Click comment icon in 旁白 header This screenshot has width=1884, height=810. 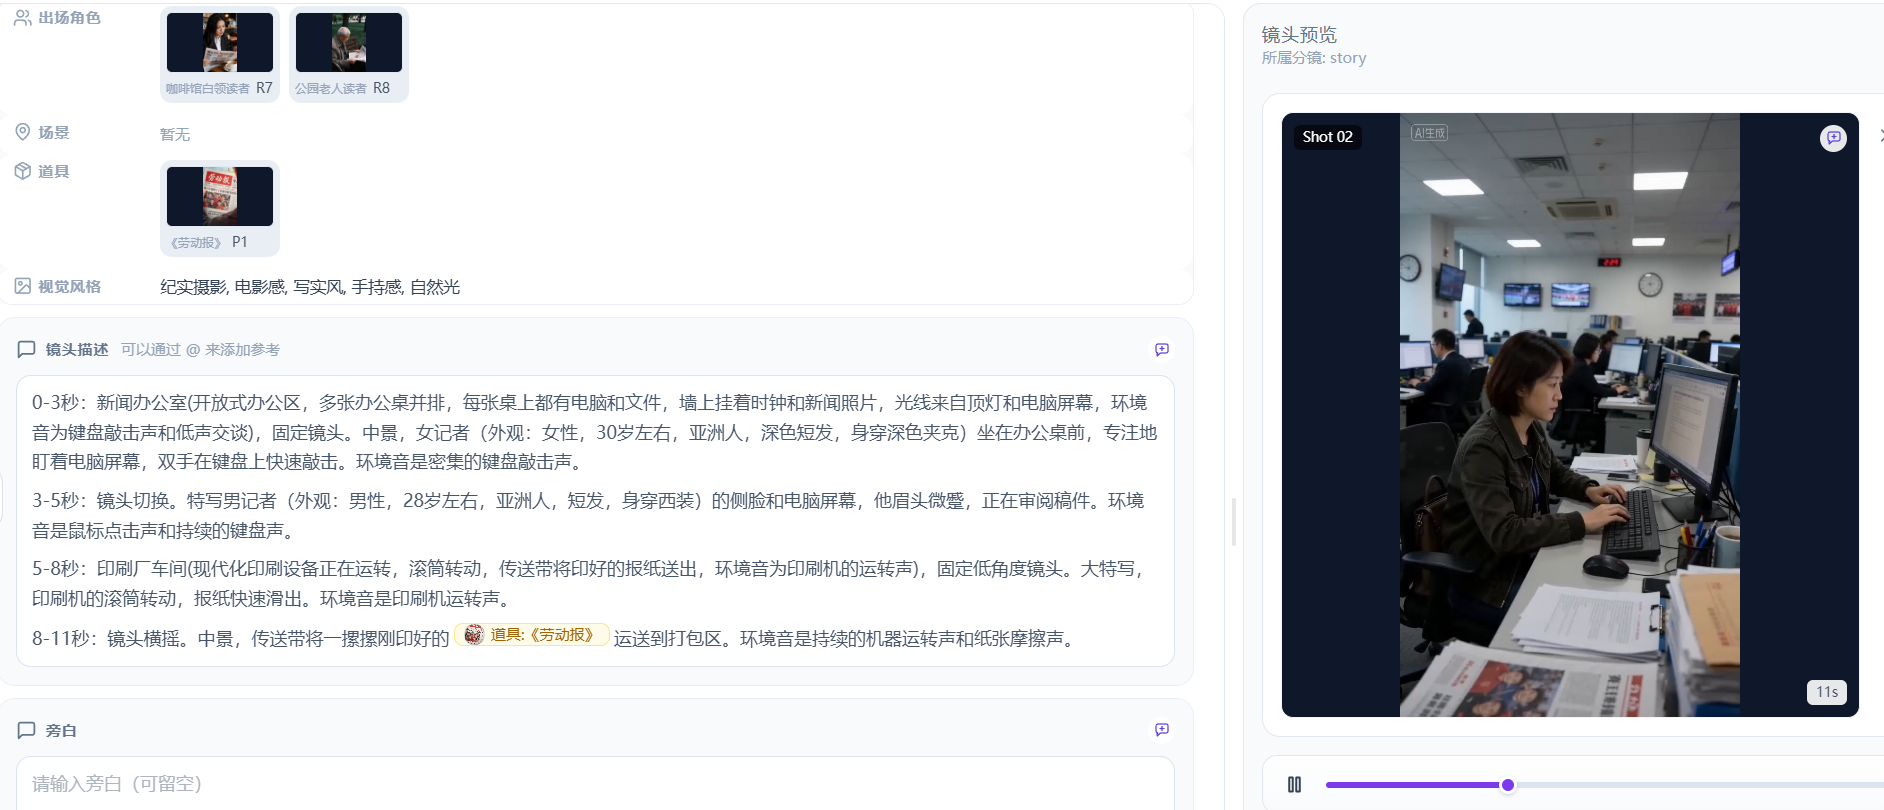pyautogui.click(x=1161, y=730)
